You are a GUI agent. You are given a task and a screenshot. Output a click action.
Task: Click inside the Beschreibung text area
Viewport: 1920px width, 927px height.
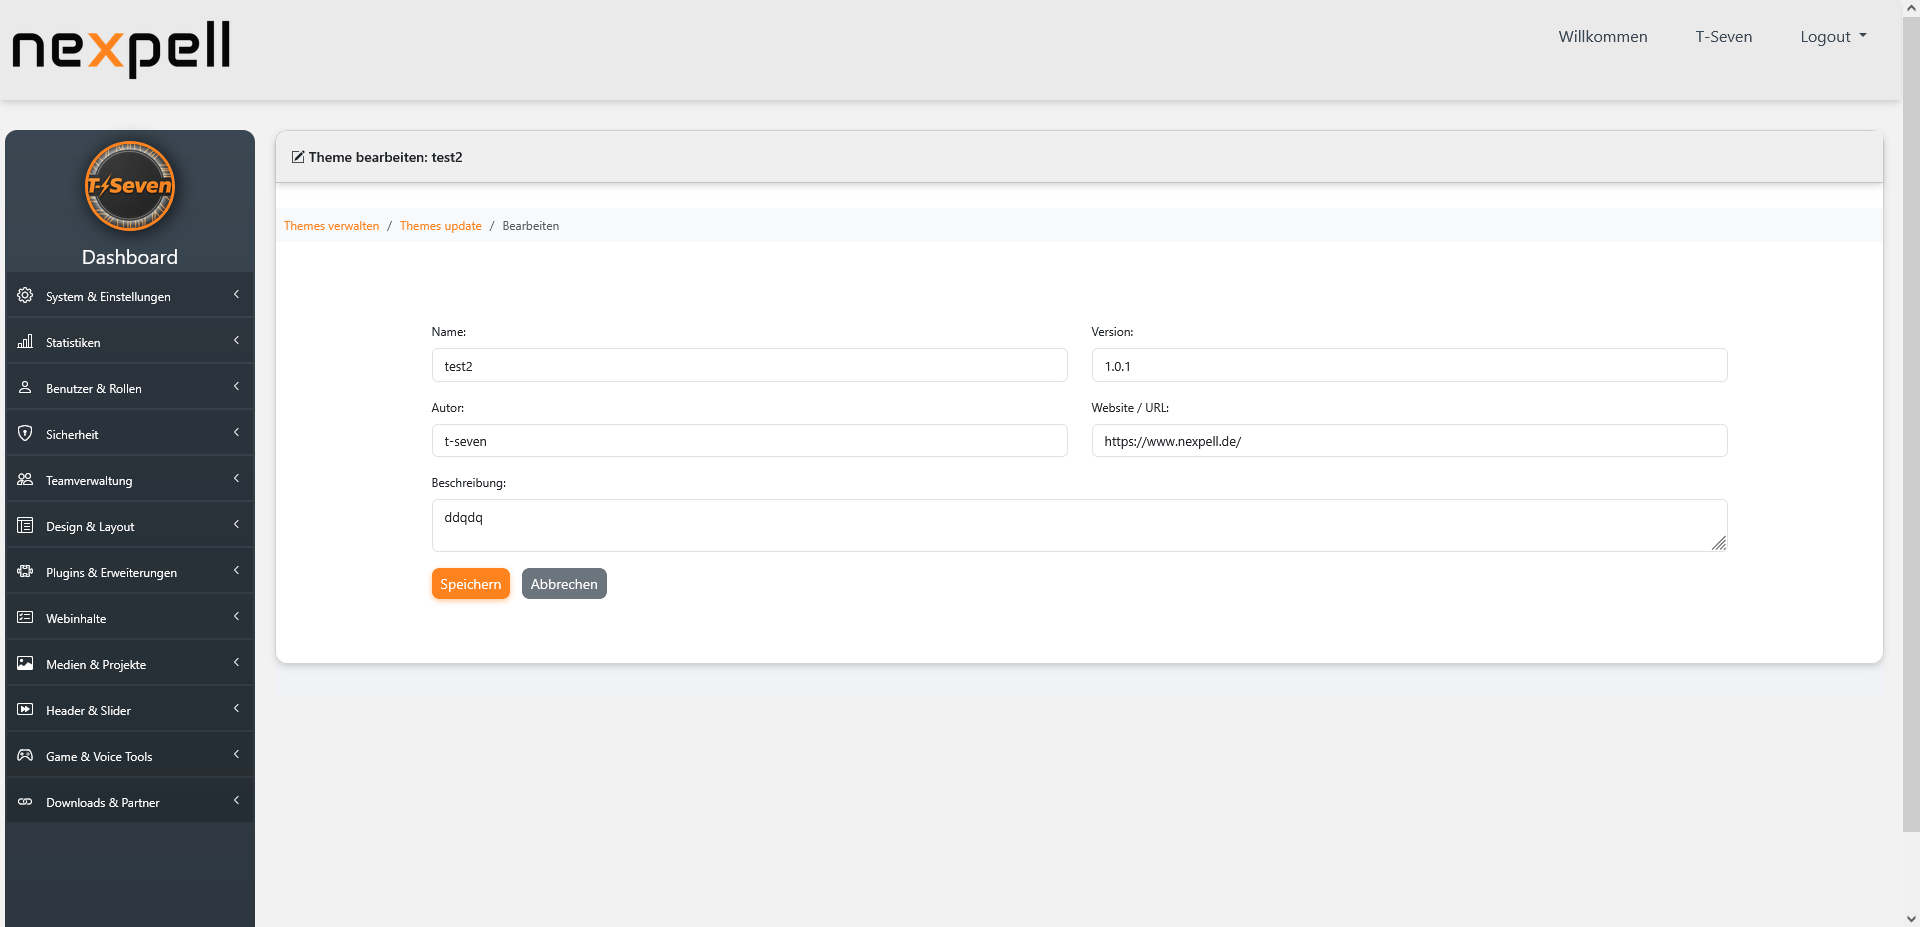coord(1079,524)
